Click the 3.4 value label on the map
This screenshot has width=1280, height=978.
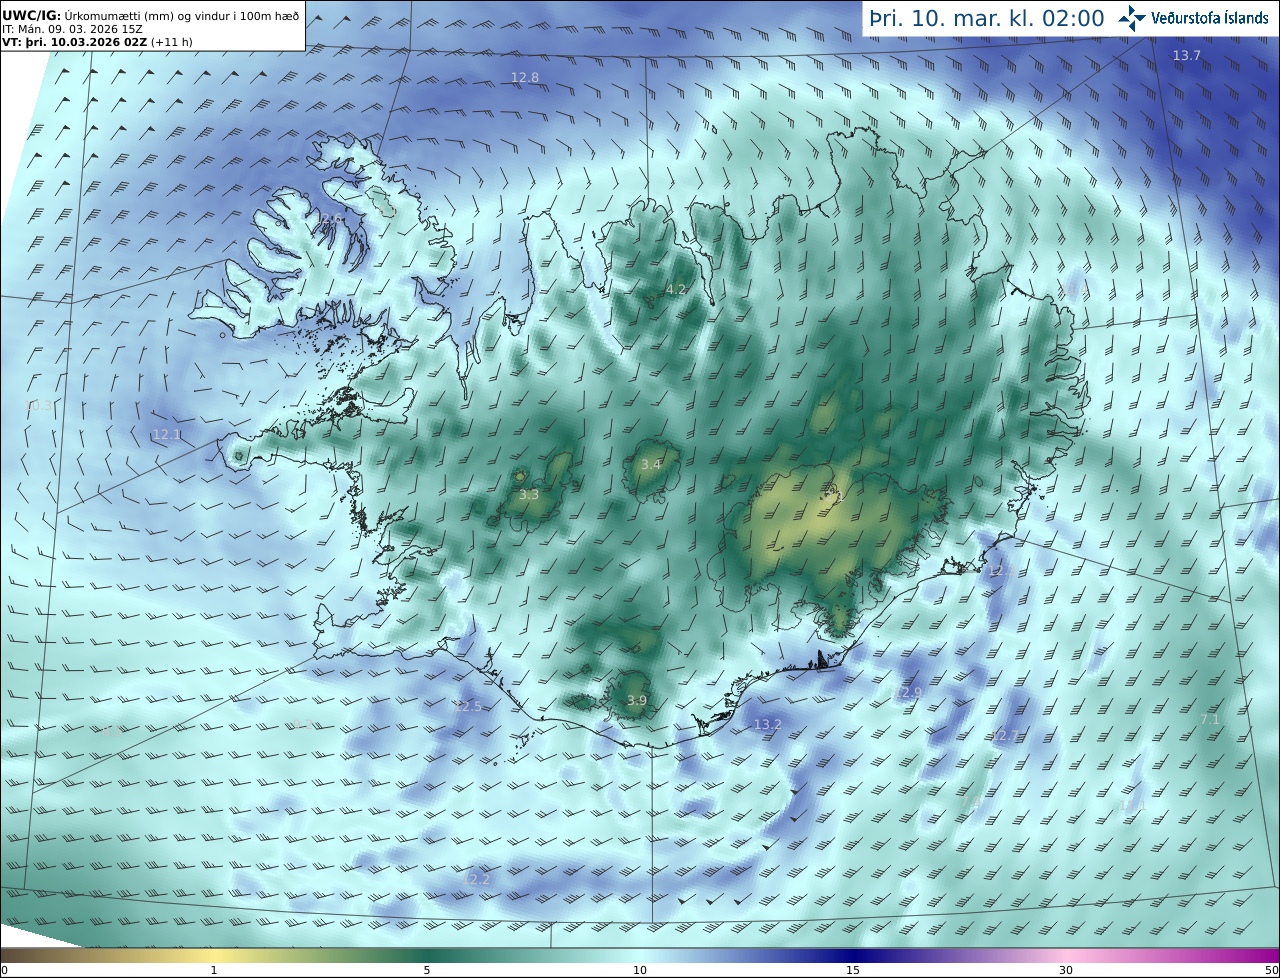pyautogui.click(x=651, y=464)
